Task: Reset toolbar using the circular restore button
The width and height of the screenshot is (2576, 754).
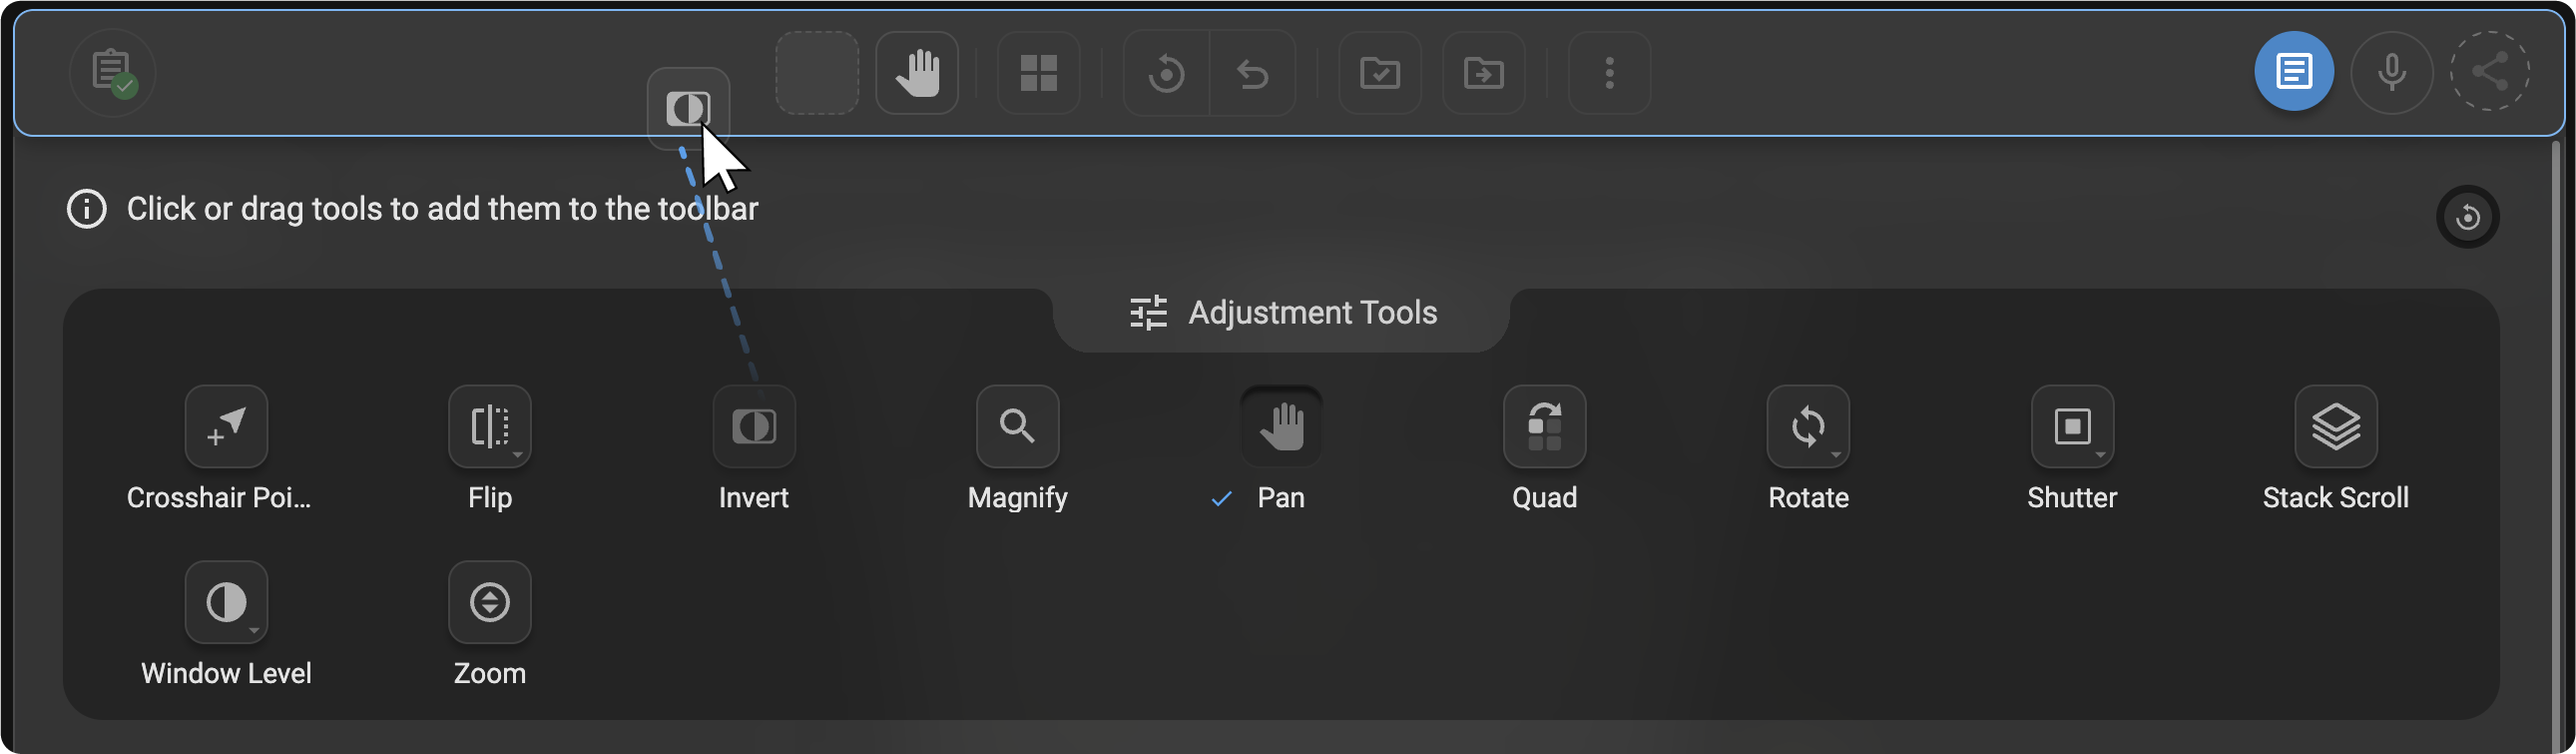Action: point(2467,217)
